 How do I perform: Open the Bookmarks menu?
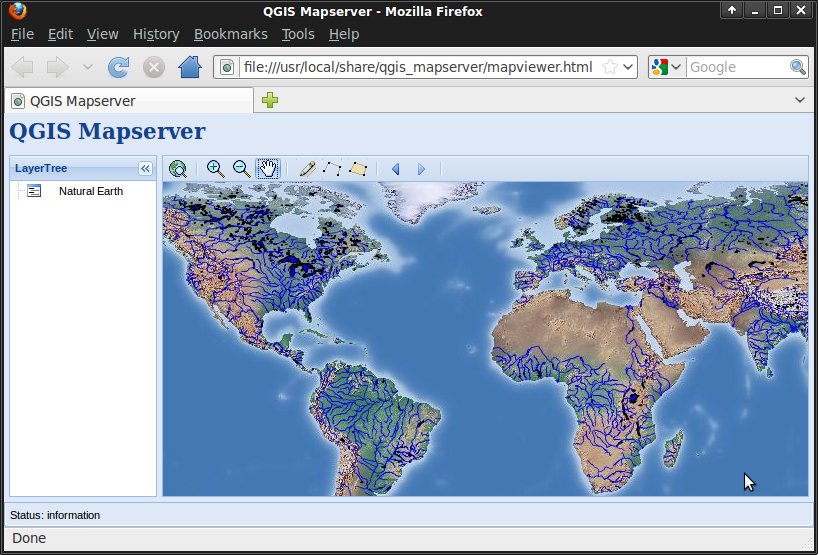click(231, 34)
